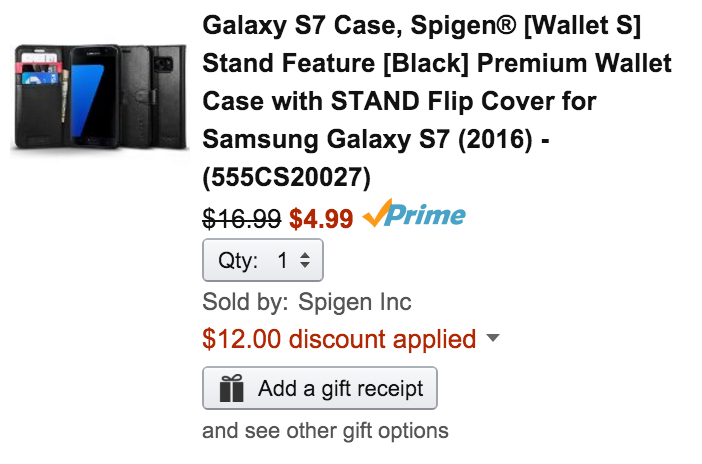This screenshot has width=702, height=464.
Task: Click the Spigen Inc seller name
Action: (x=355, y=302)
